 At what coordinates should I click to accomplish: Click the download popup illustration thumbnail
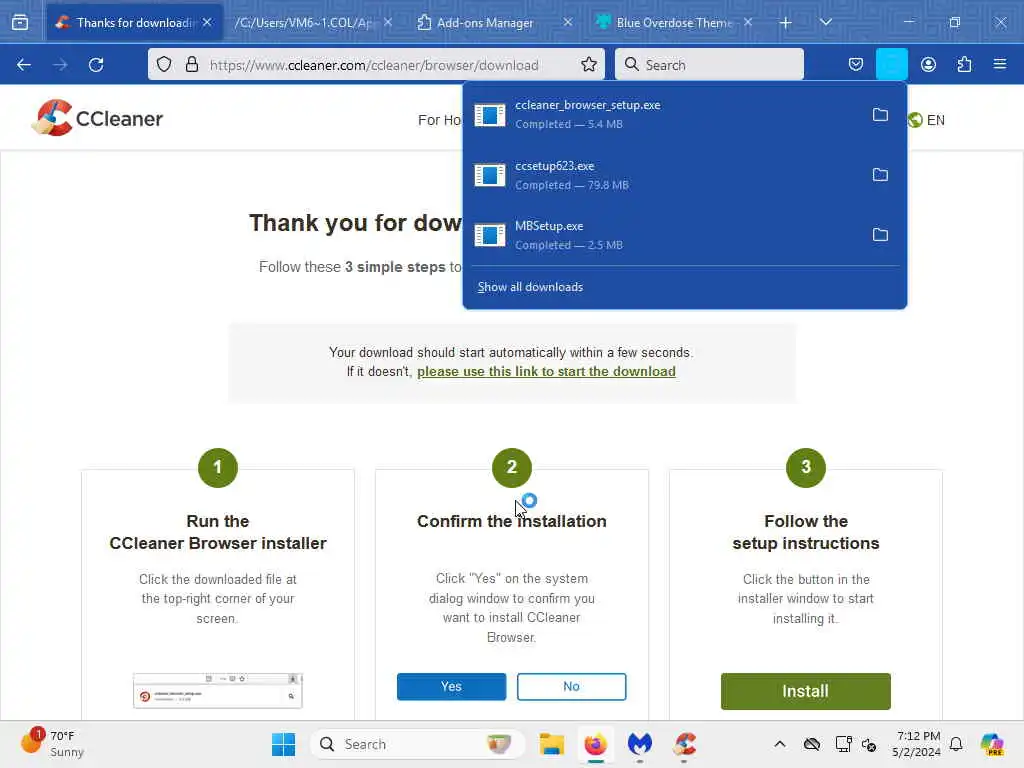[217, 690]
